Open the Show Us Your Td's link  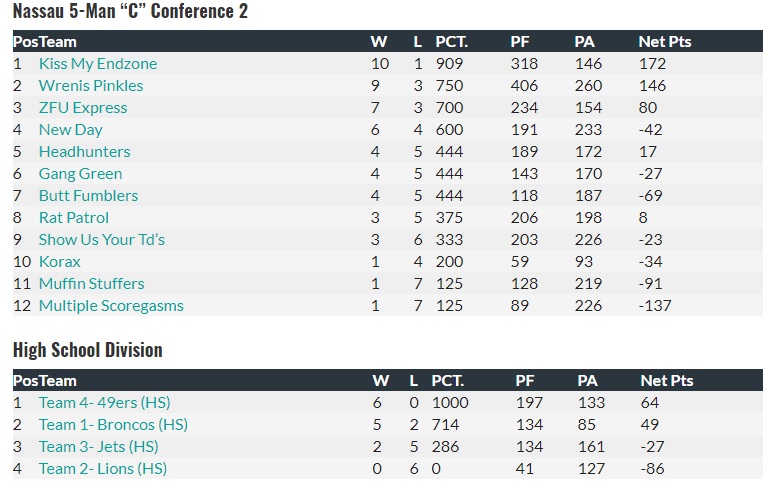tap(101, 240)
